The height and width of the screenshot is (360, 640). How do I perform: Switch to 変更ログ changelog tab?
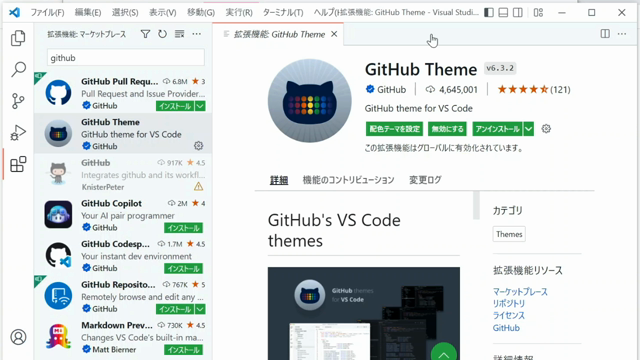(425, 180)
